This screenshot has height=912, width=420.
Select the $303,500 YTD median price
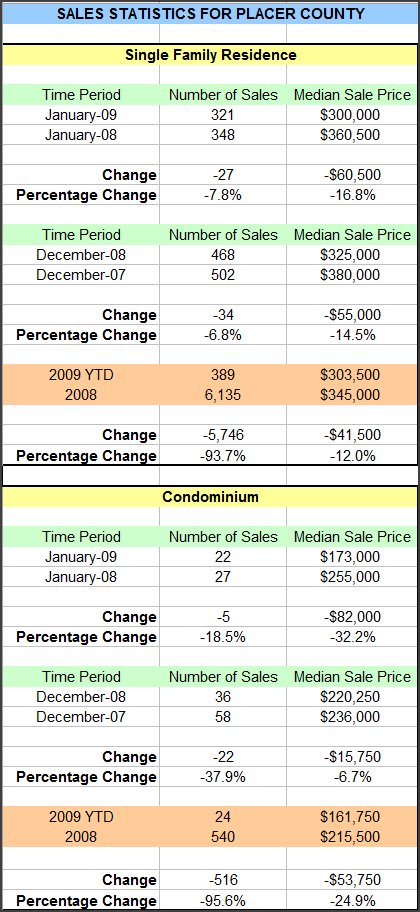pyautogui.click(x=351, y=375)
